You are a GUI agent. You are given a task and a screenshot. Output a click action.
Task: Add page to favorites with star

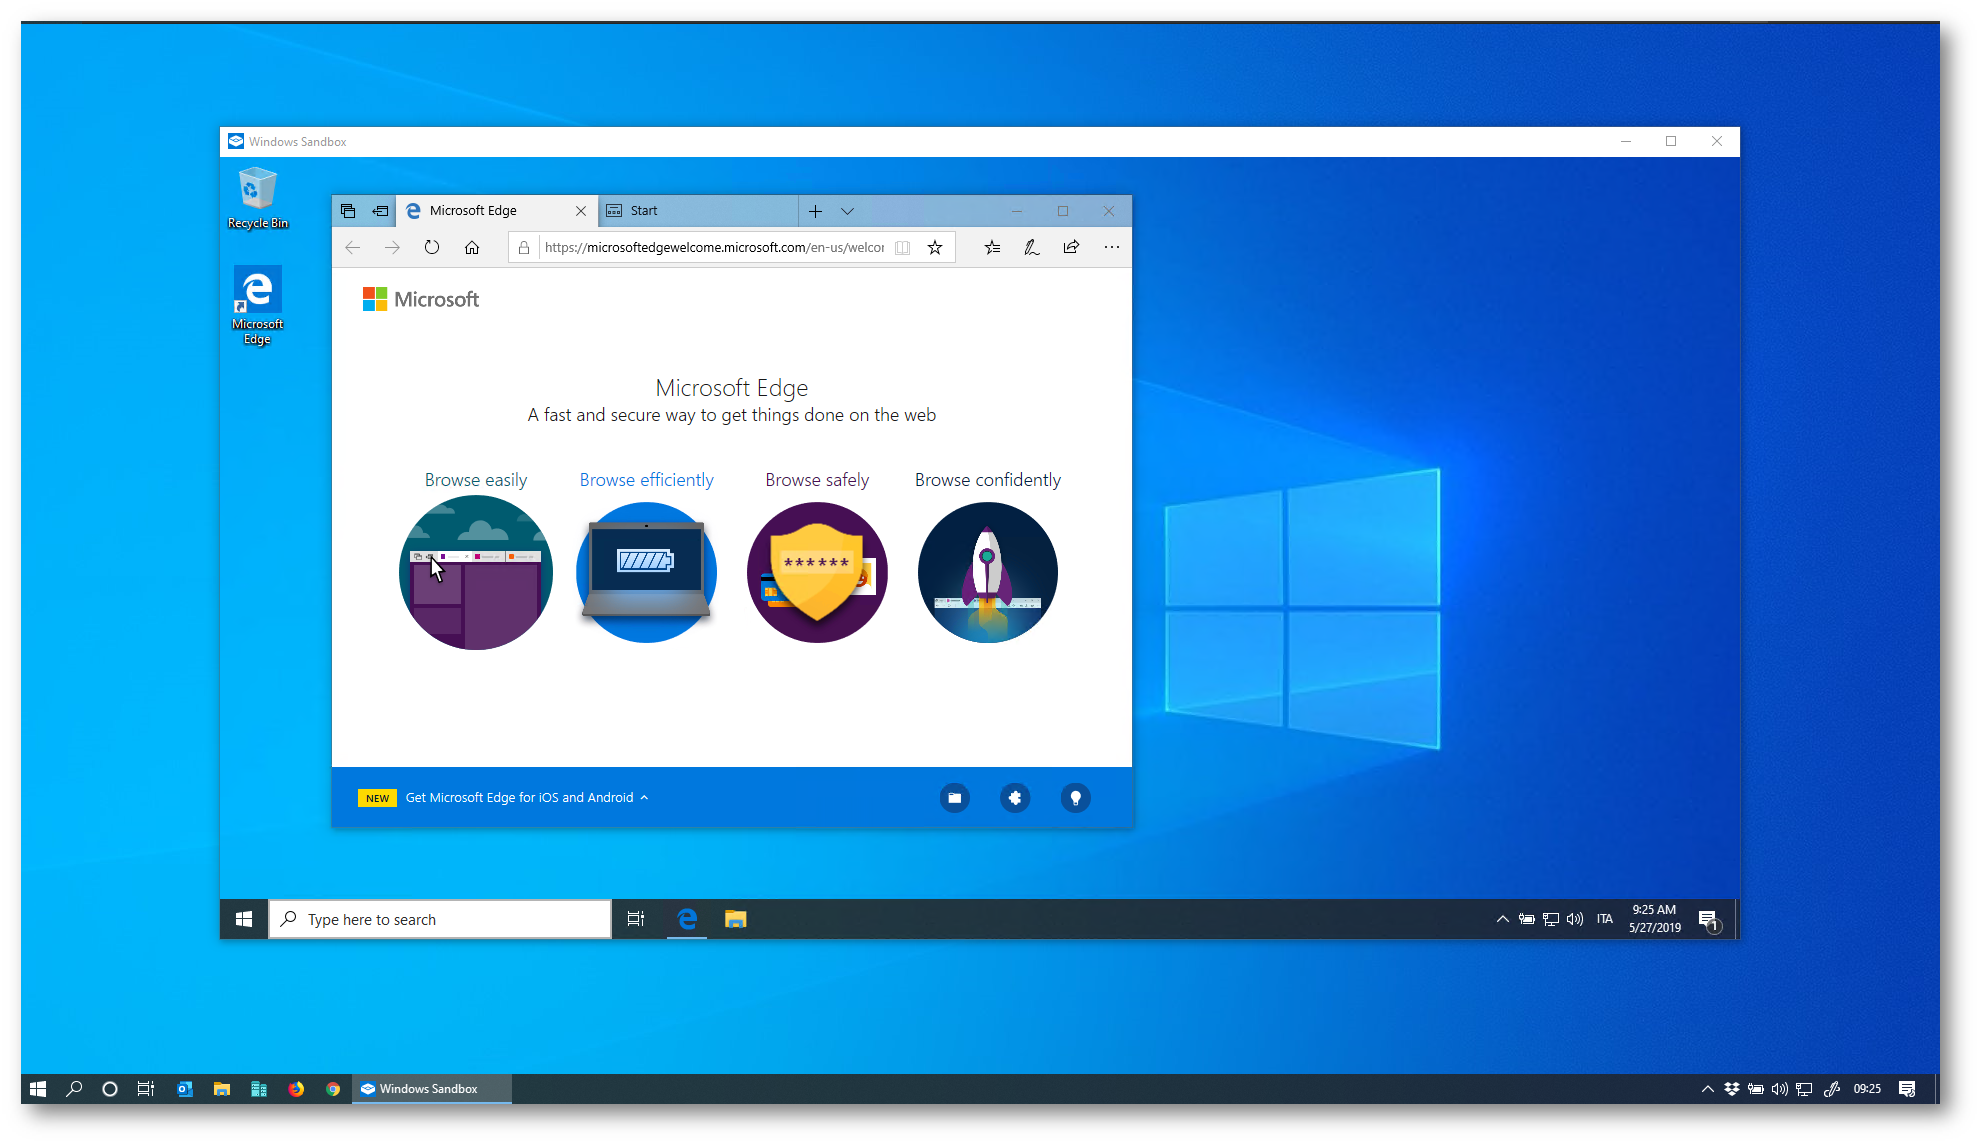(x=935, y=247)
